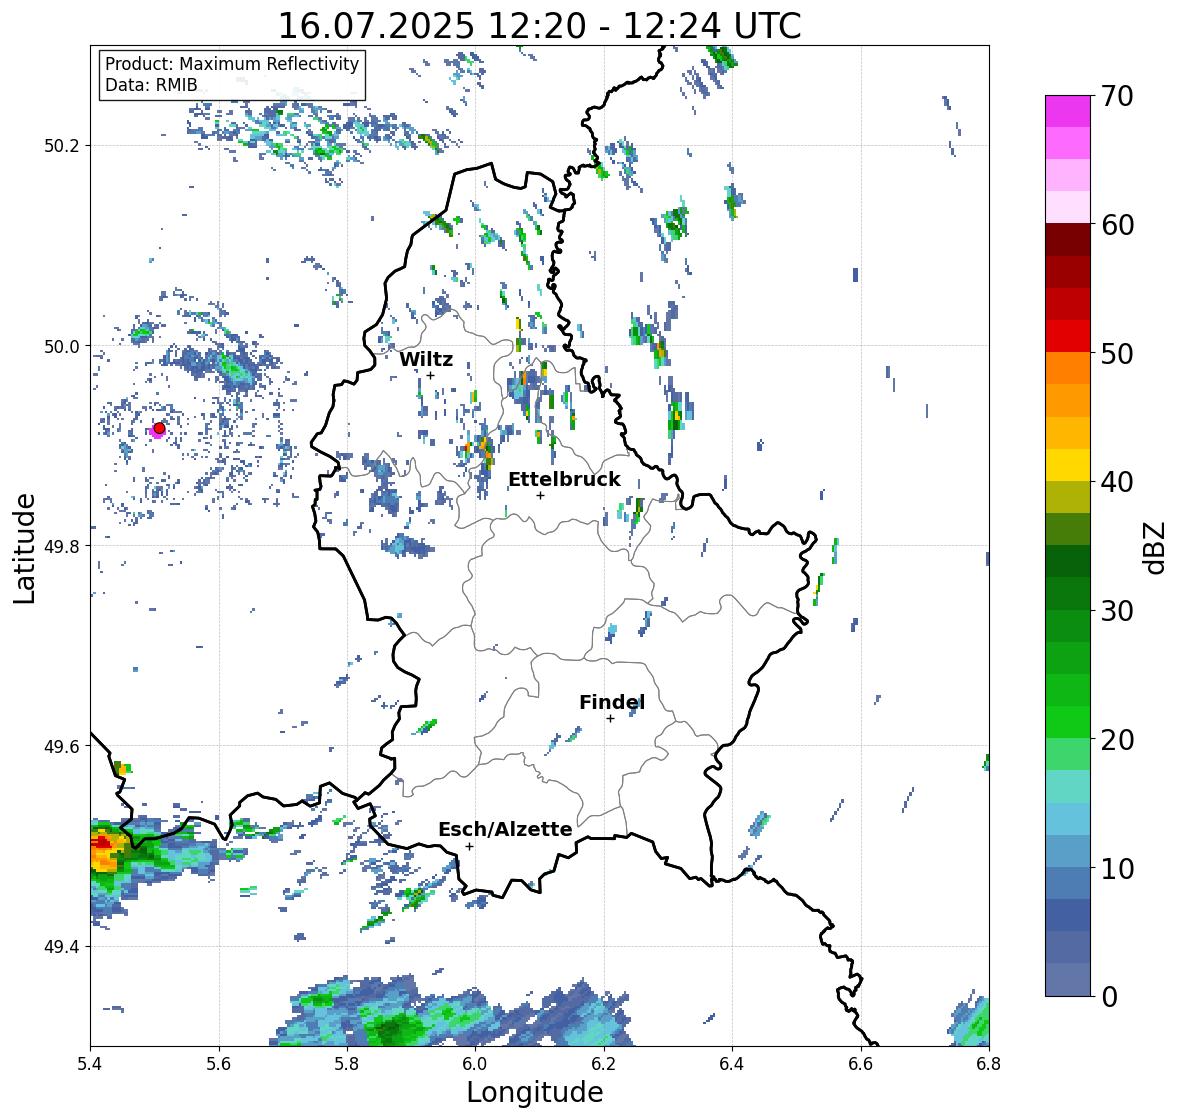
Task: Click the Esch/Alzette city label
Action: pyautogui.click(x=505, y=829)
